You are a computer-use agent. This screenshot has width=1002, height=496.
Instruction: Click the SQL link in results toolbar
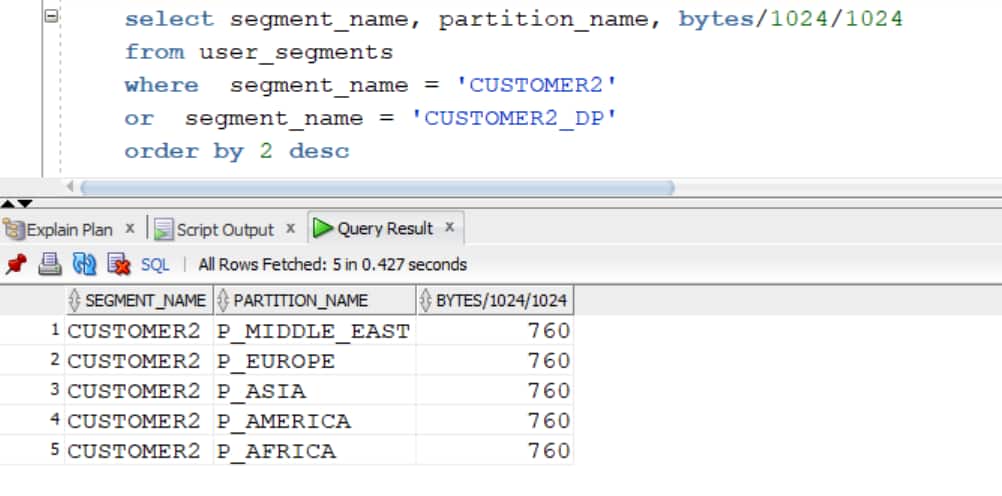pyautogui.click(x=155, y=265)
